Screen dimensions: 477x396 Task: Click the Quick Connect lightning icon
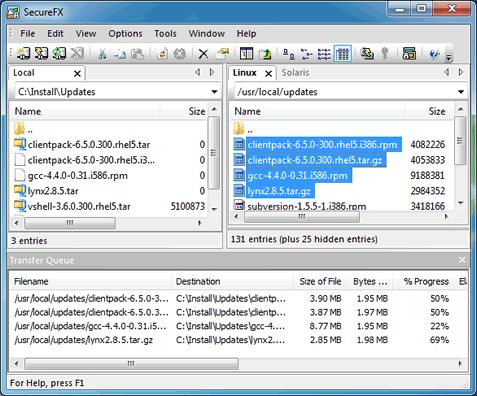(41, 54)
